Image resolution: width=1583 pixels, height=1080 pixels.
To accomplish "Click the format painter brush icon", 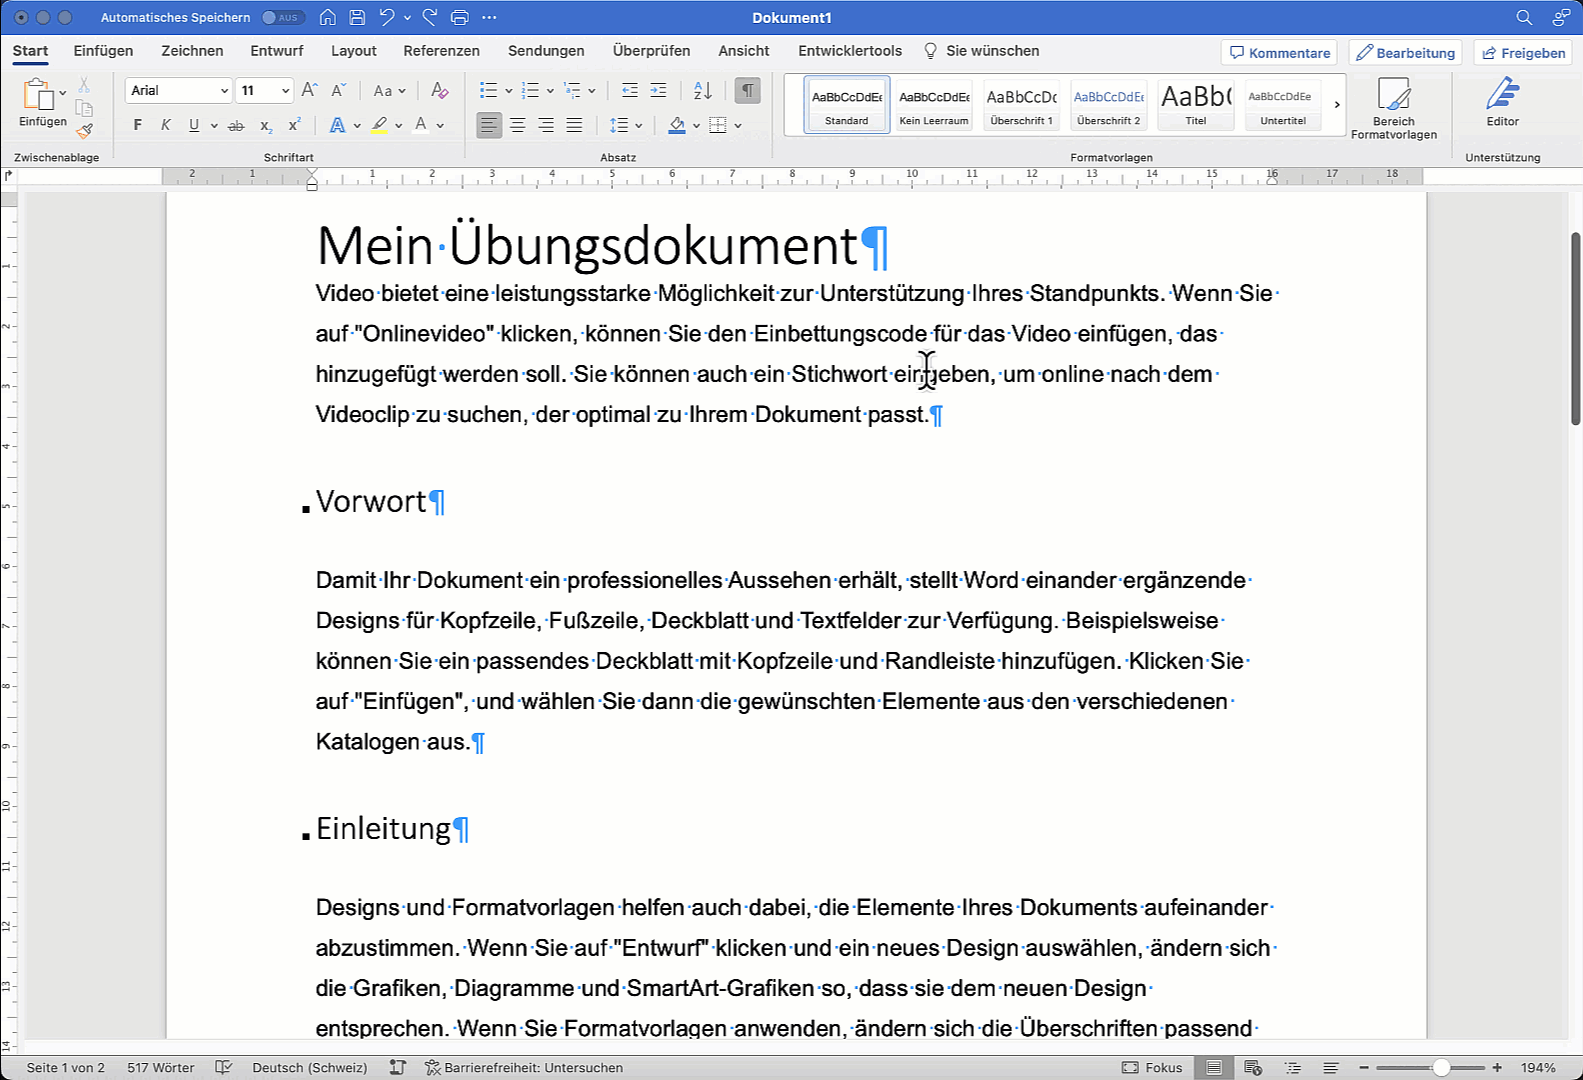I will [x=84, y=130].
